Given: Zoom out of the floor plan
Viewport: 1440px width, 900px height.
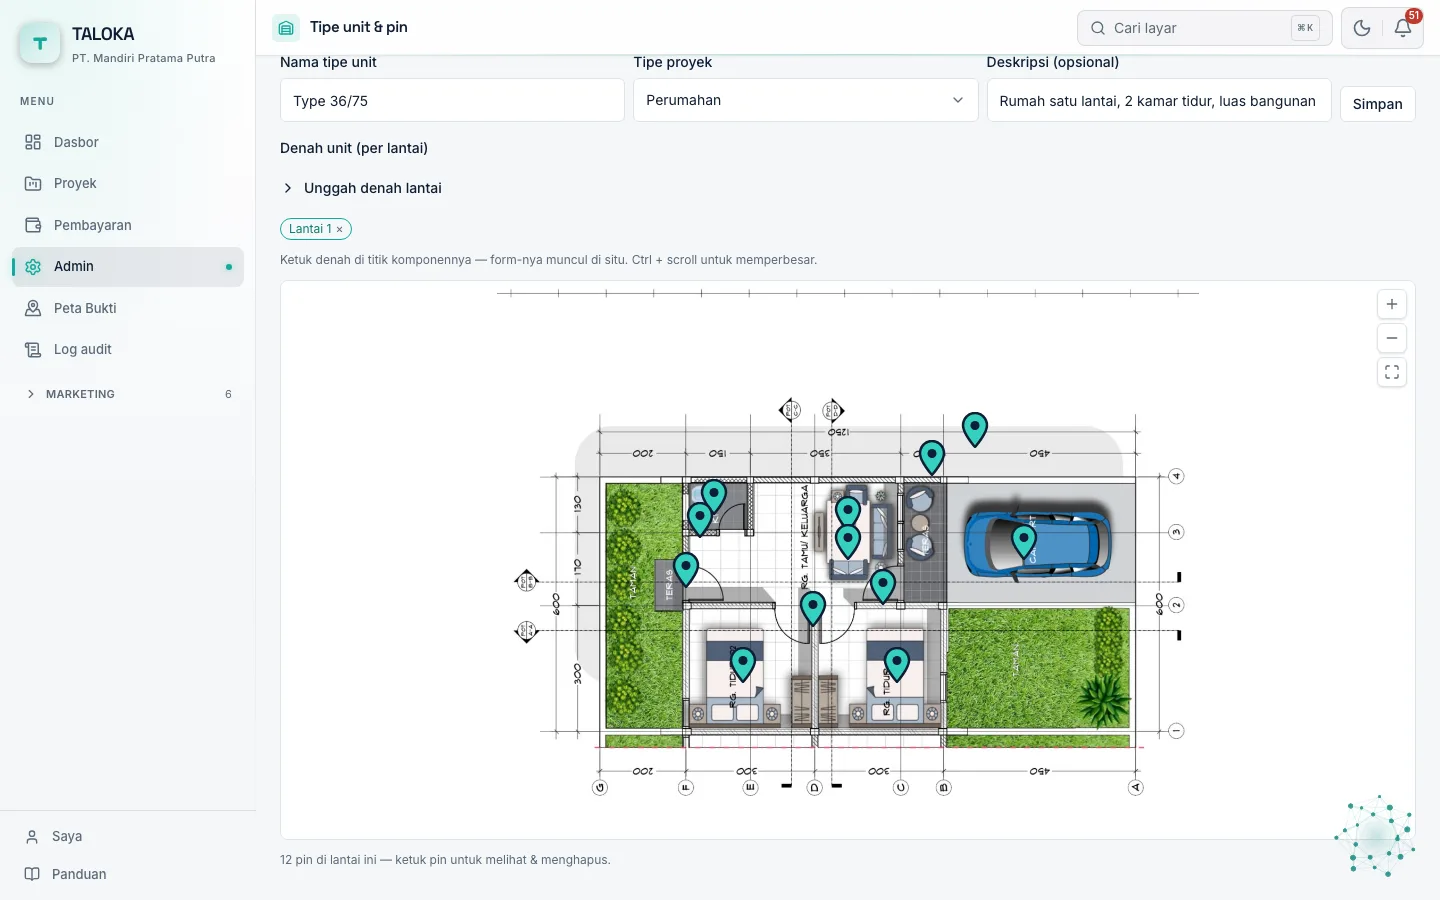Looking at the screenshot, I should click(1391, 338).
